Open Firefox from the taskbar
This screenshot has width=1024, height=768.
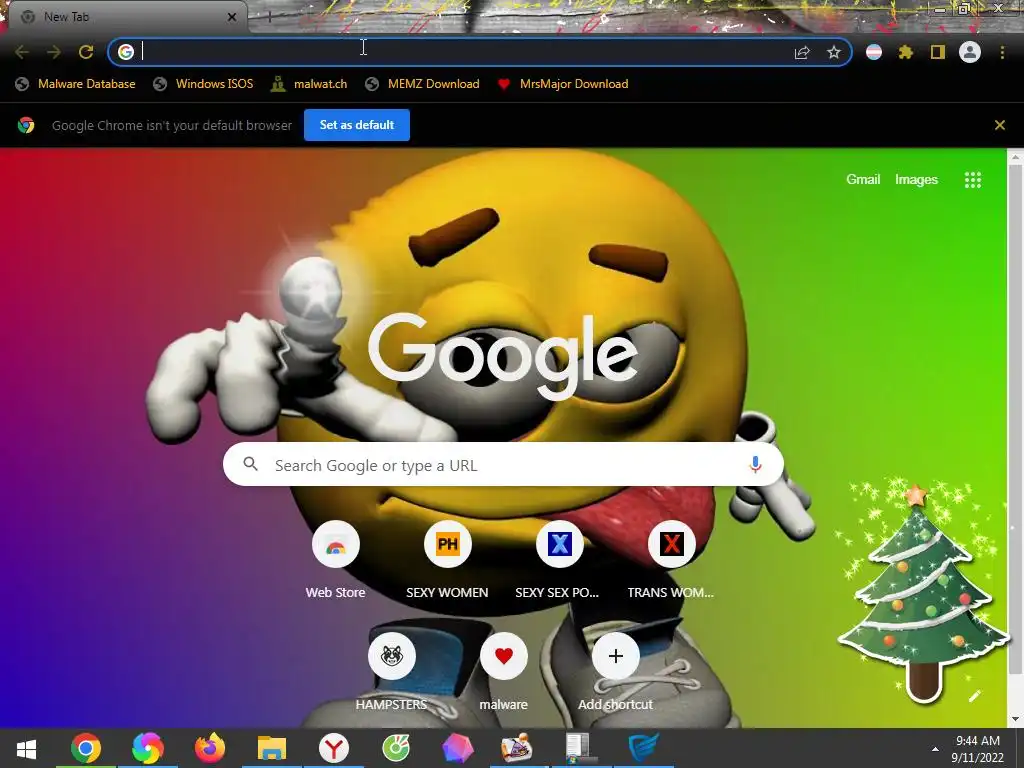point(210,748)
